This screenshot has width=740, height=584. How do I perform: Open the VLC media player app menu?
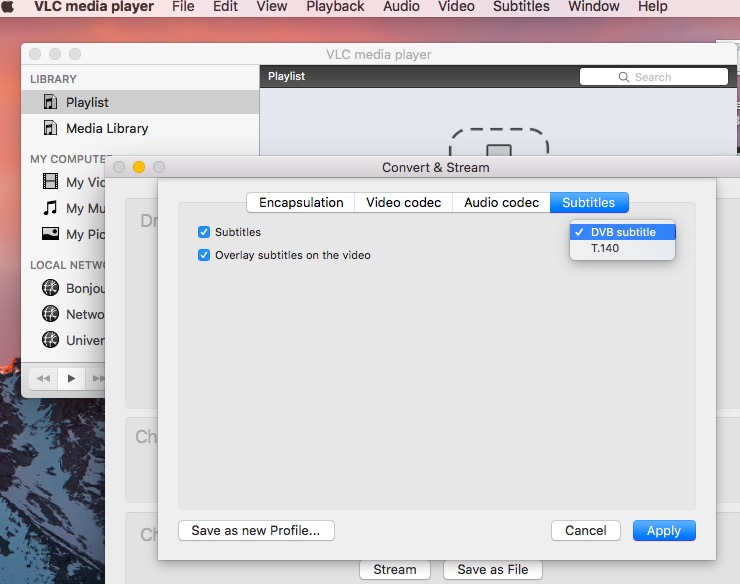point(94,7)
